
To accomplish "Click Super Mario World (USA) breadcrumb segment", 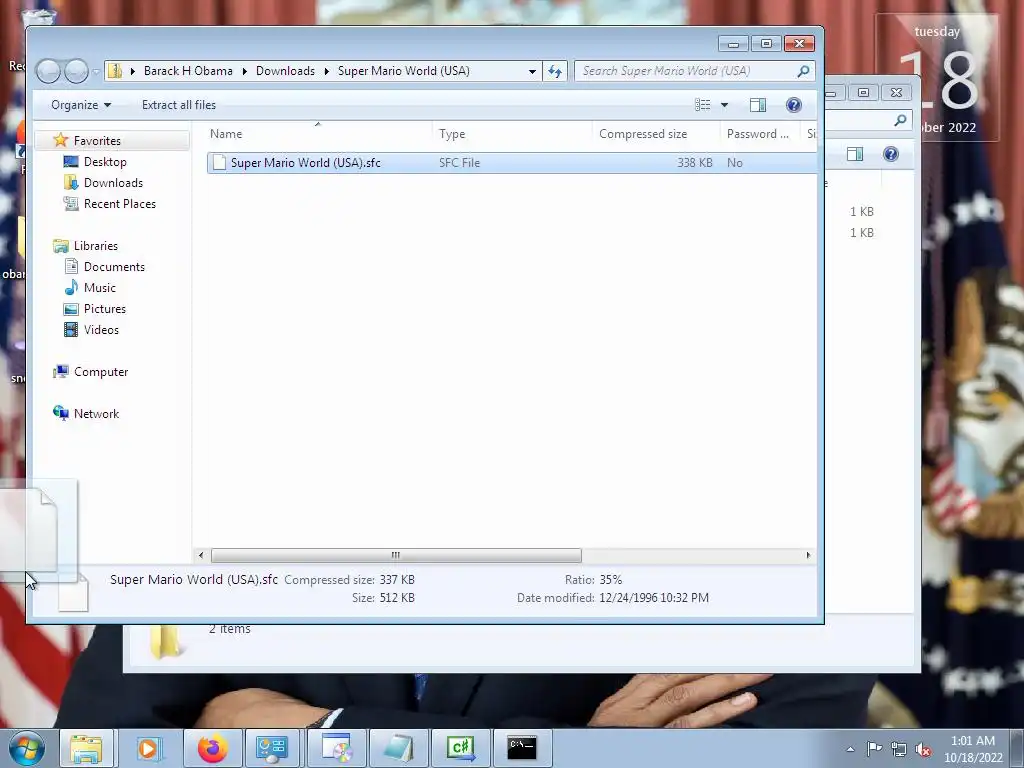I will (x=404, y=71).
